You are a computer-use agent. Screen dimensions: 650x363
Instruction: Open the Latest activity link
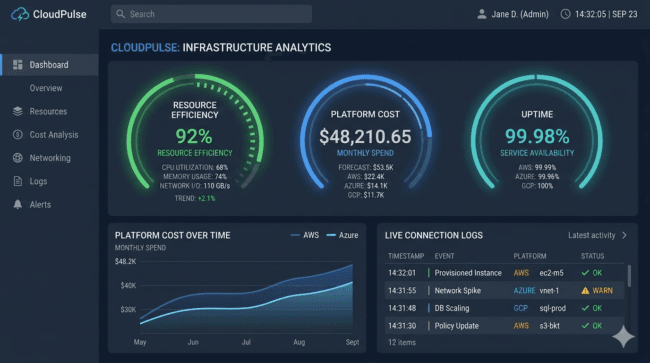coord(592,235)
